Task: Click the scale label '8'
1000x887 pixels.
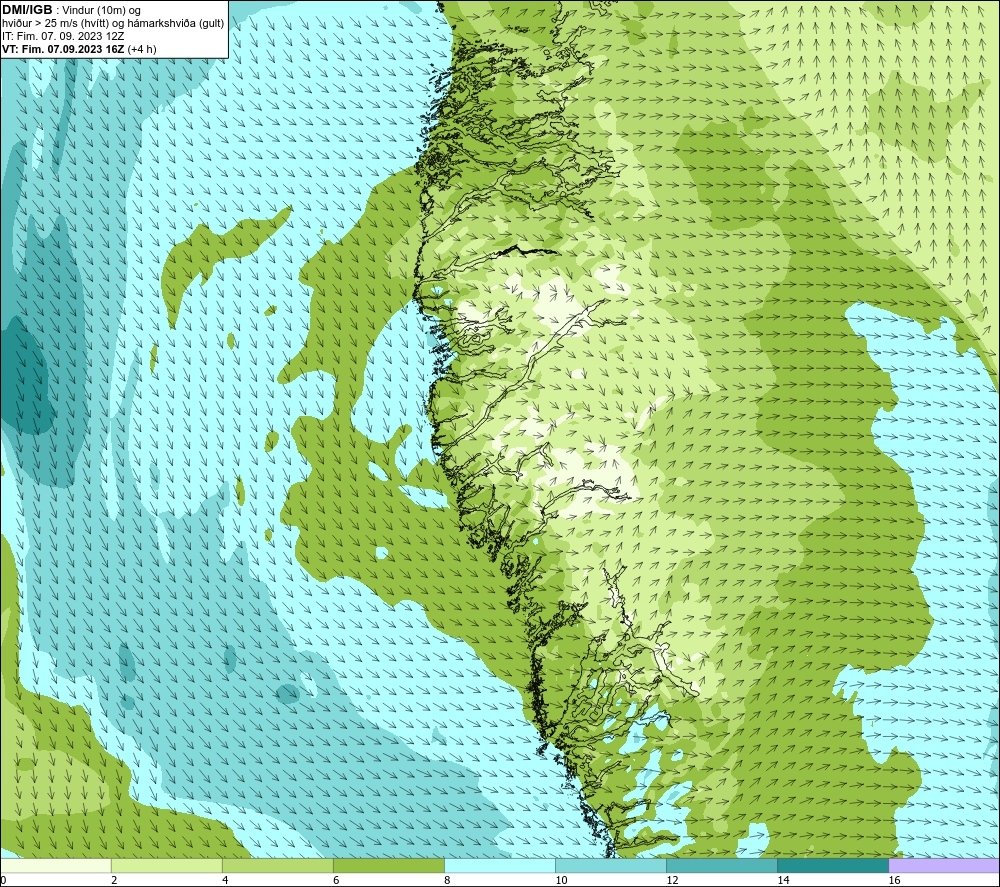Action: coord(446,880)
